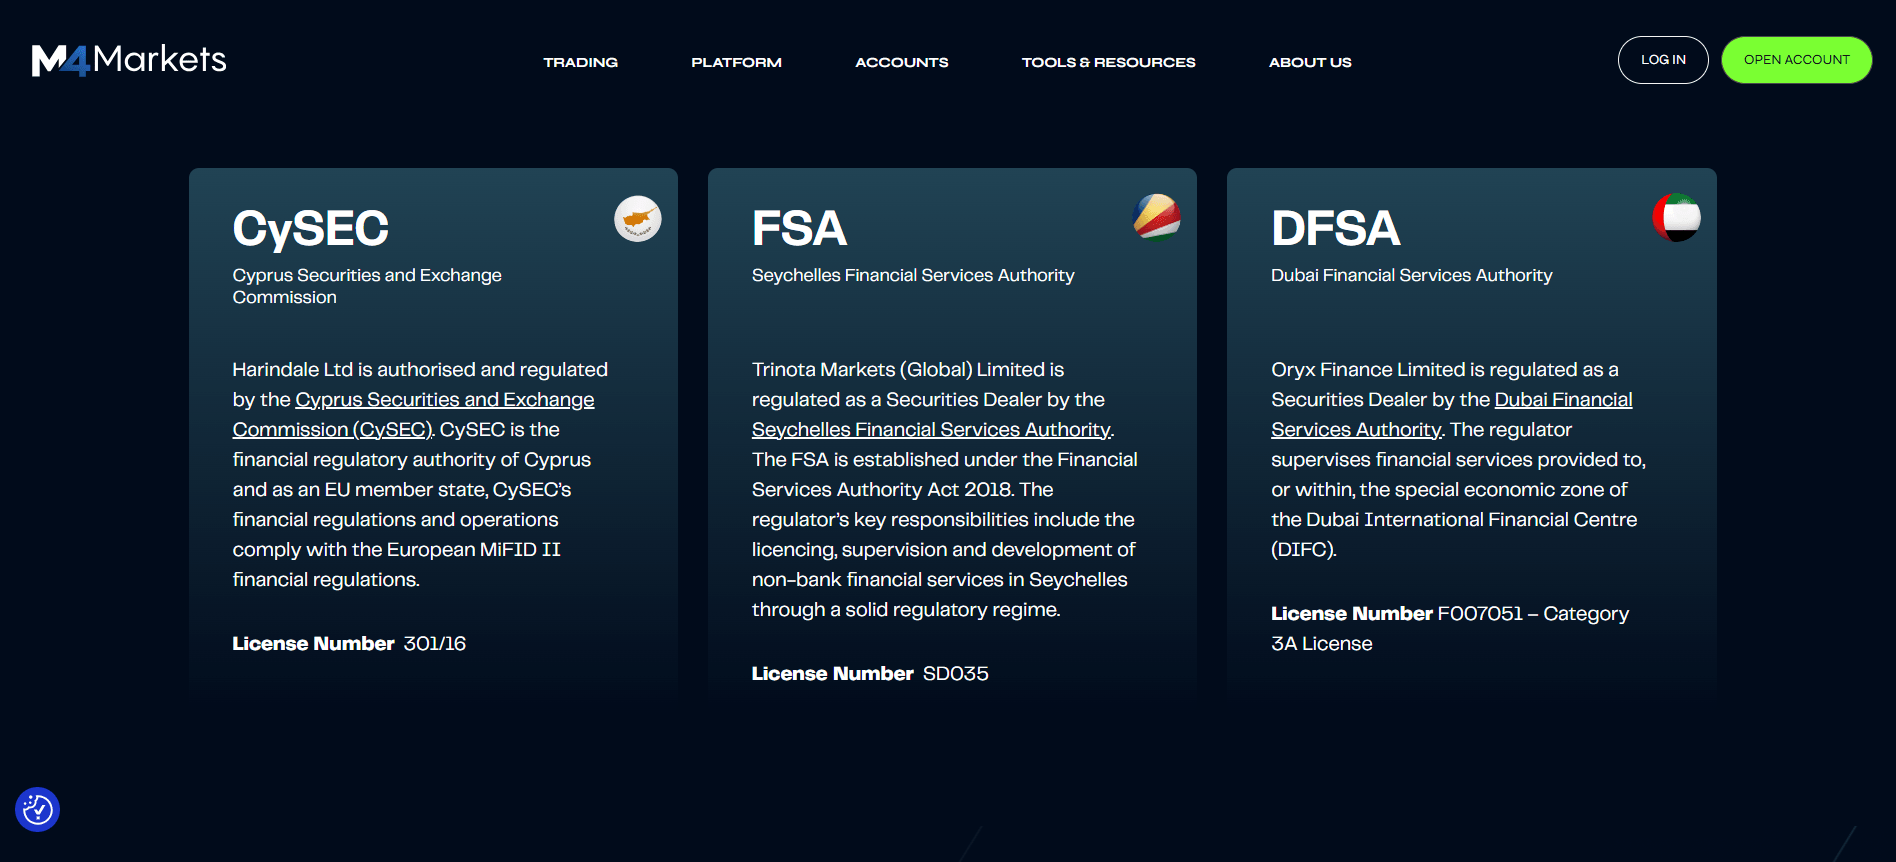Click the 'Seychelles Financial Services Authority' subtitle

click(913, 275)
